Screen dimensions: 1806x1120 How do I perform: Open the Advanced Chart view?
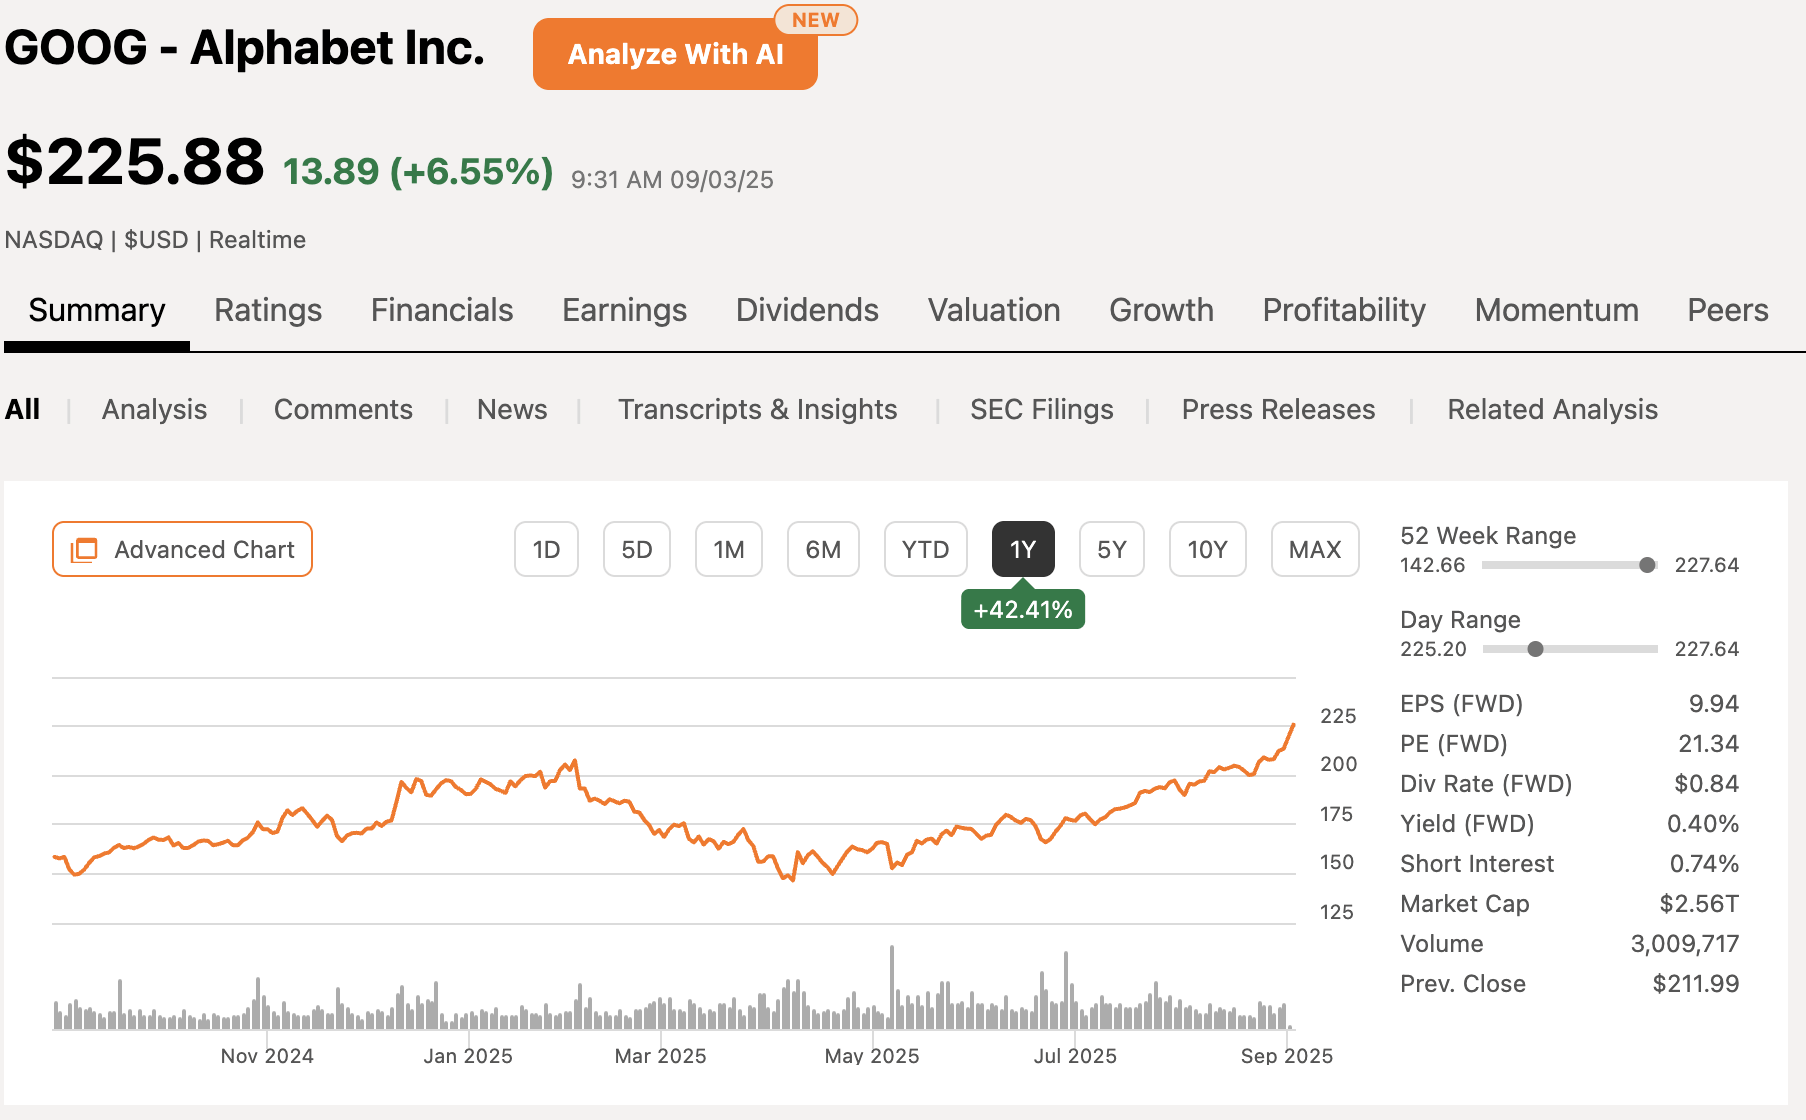pos(181,549)
